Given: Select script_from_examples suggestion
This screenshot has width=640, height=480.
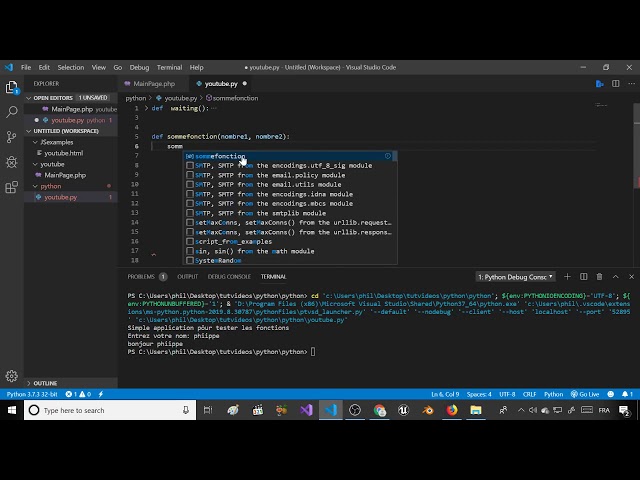Looking at the screenshot, I should coord(290,242).
